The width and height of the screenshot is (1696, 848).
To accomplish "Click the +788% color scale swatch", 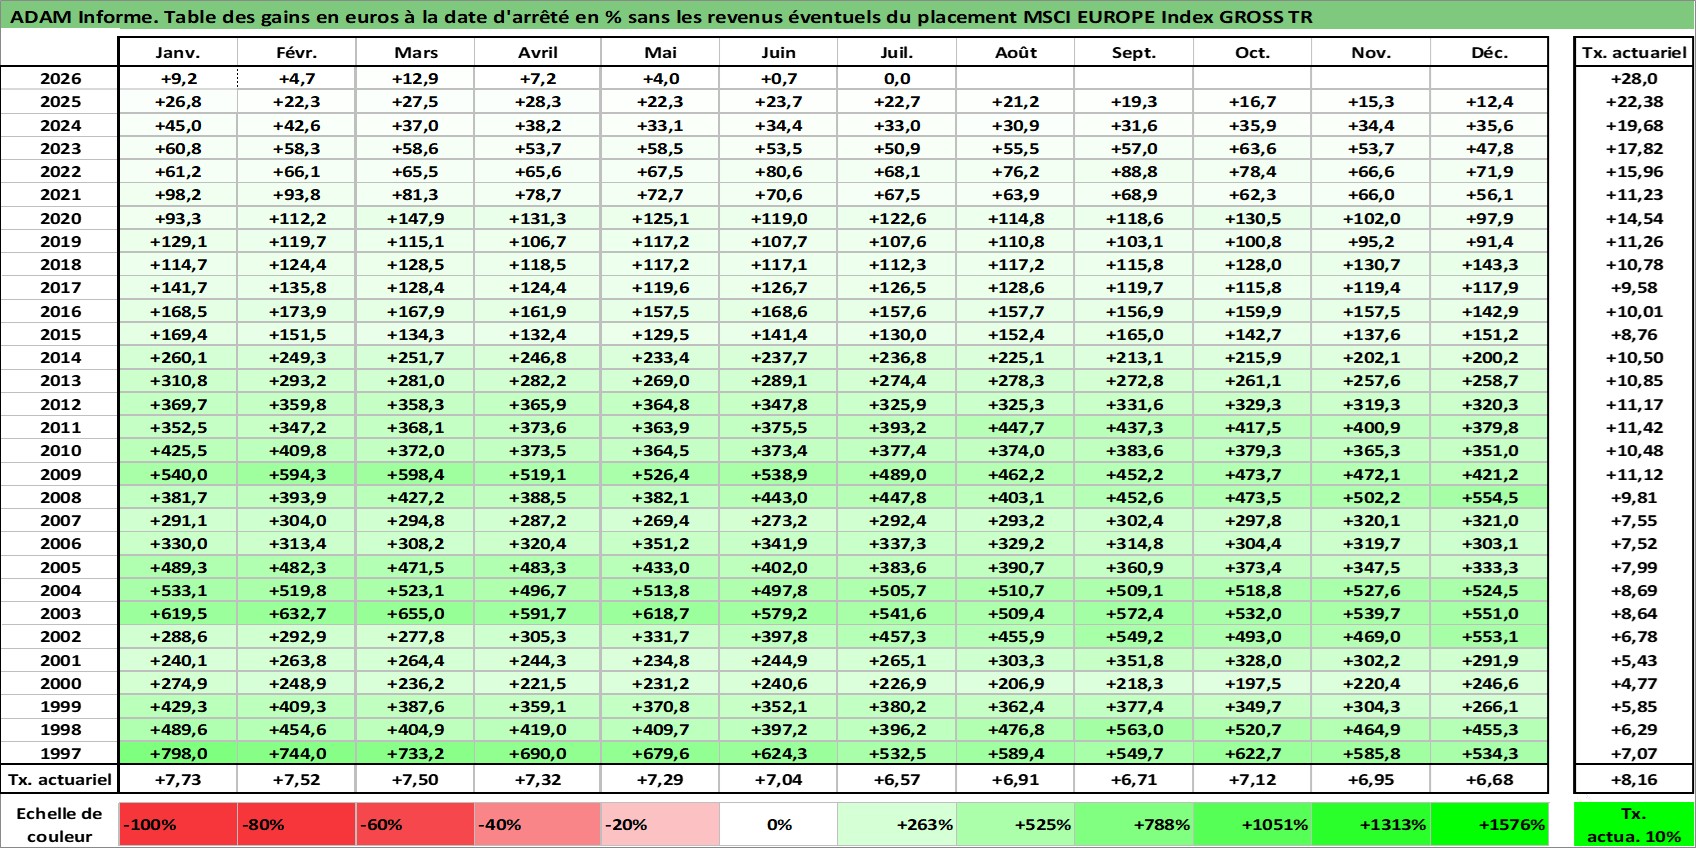I will click(x=1134, y=824).
